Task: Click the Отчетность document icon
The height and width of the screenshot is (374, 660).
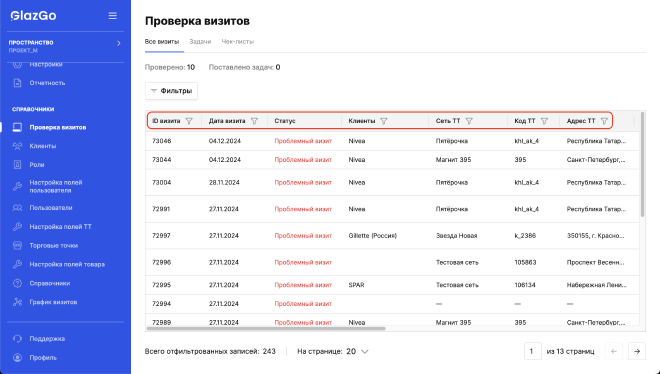Action: [x=17, y=83]
